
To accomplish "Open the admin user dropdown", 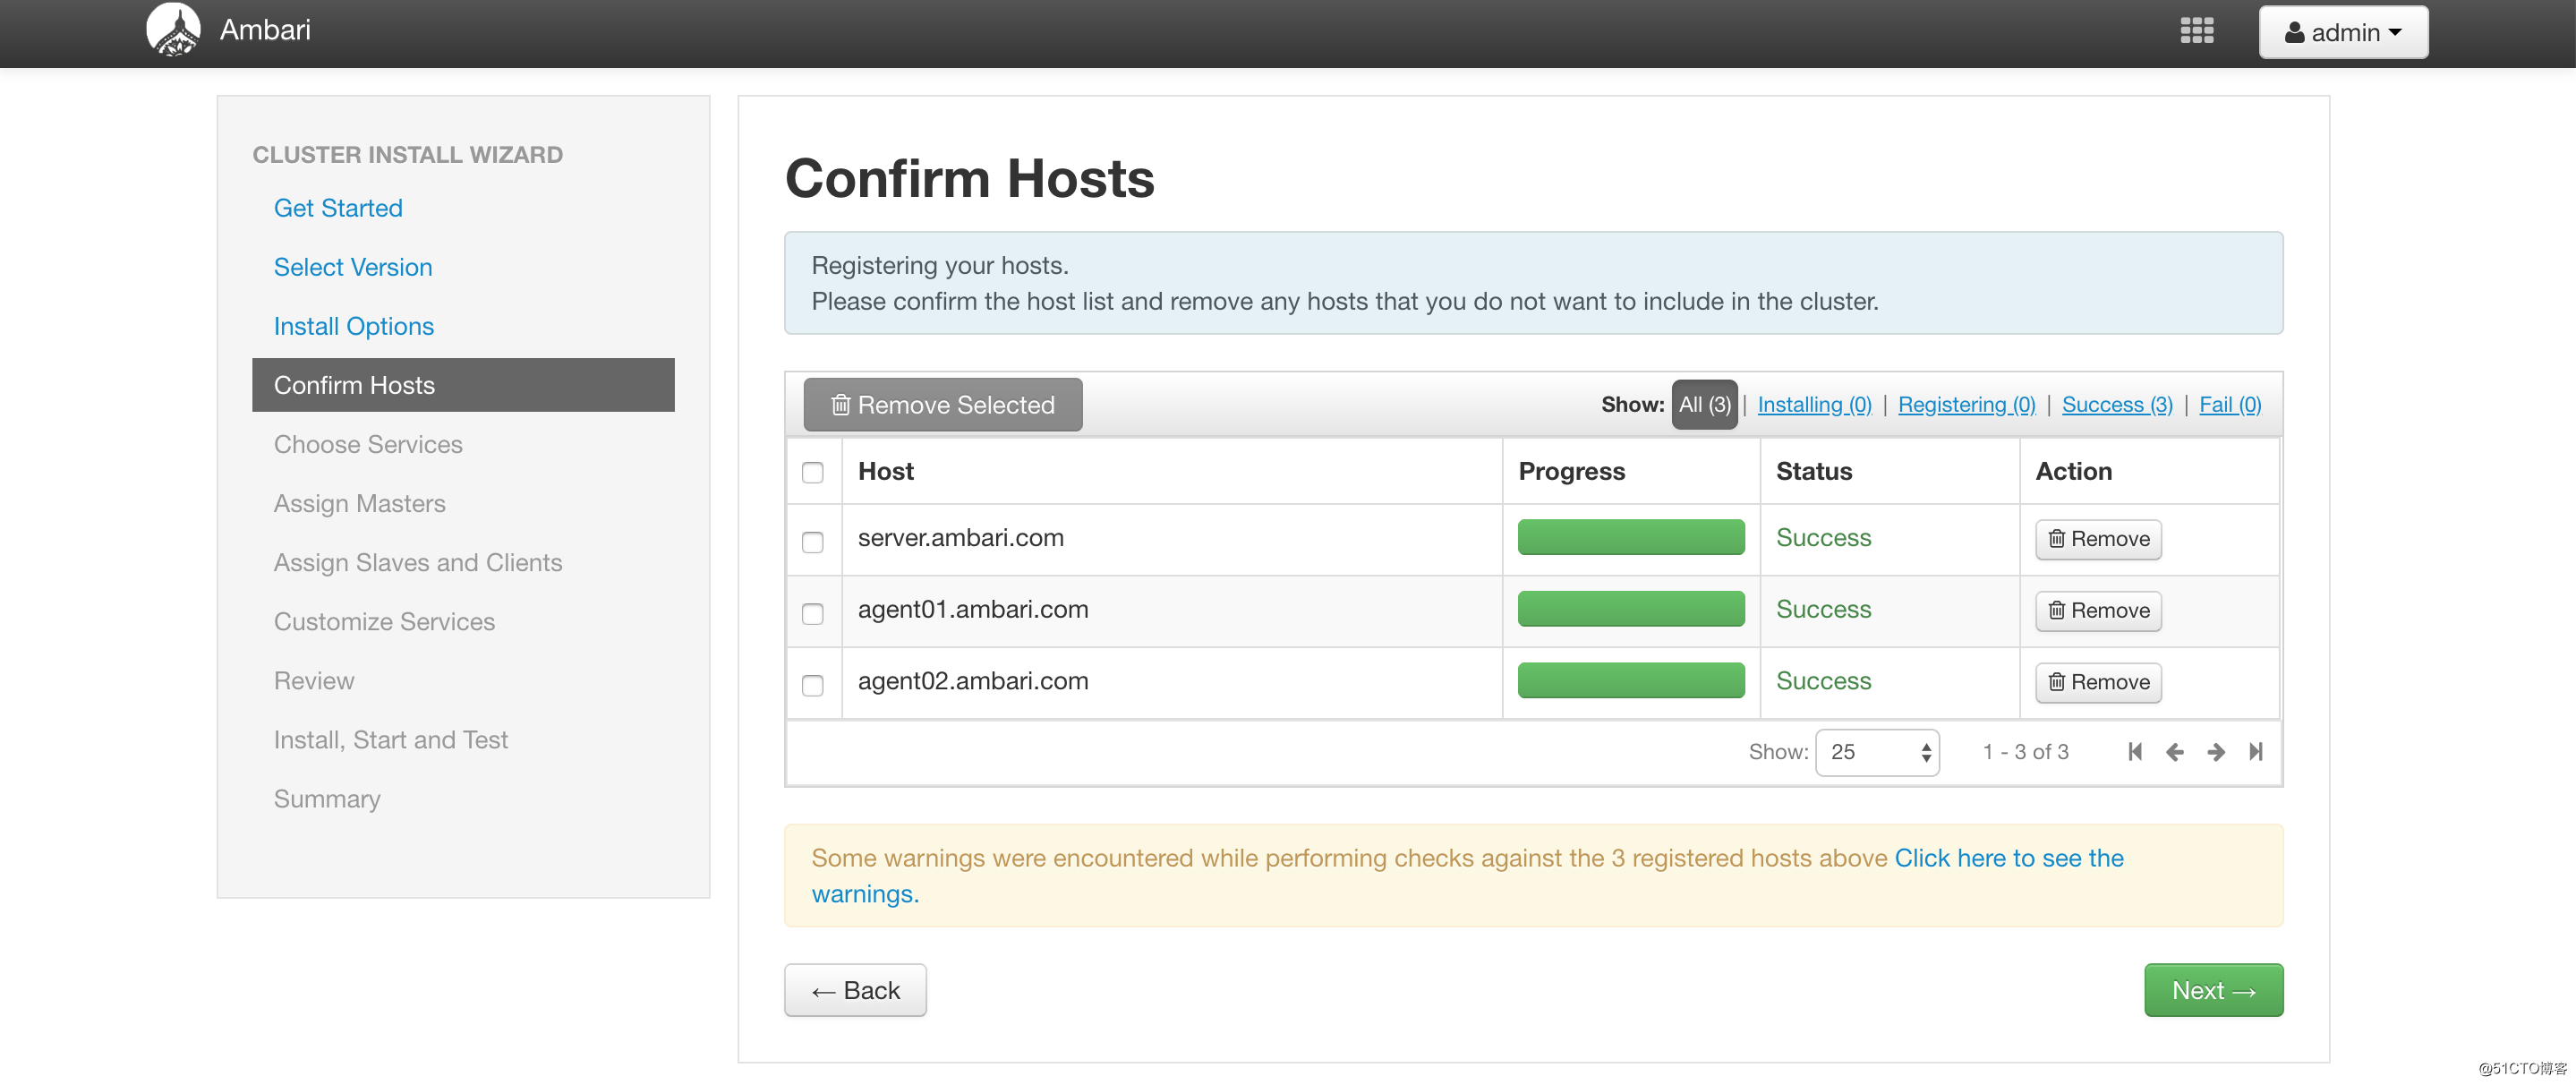I will [2342, 32].
